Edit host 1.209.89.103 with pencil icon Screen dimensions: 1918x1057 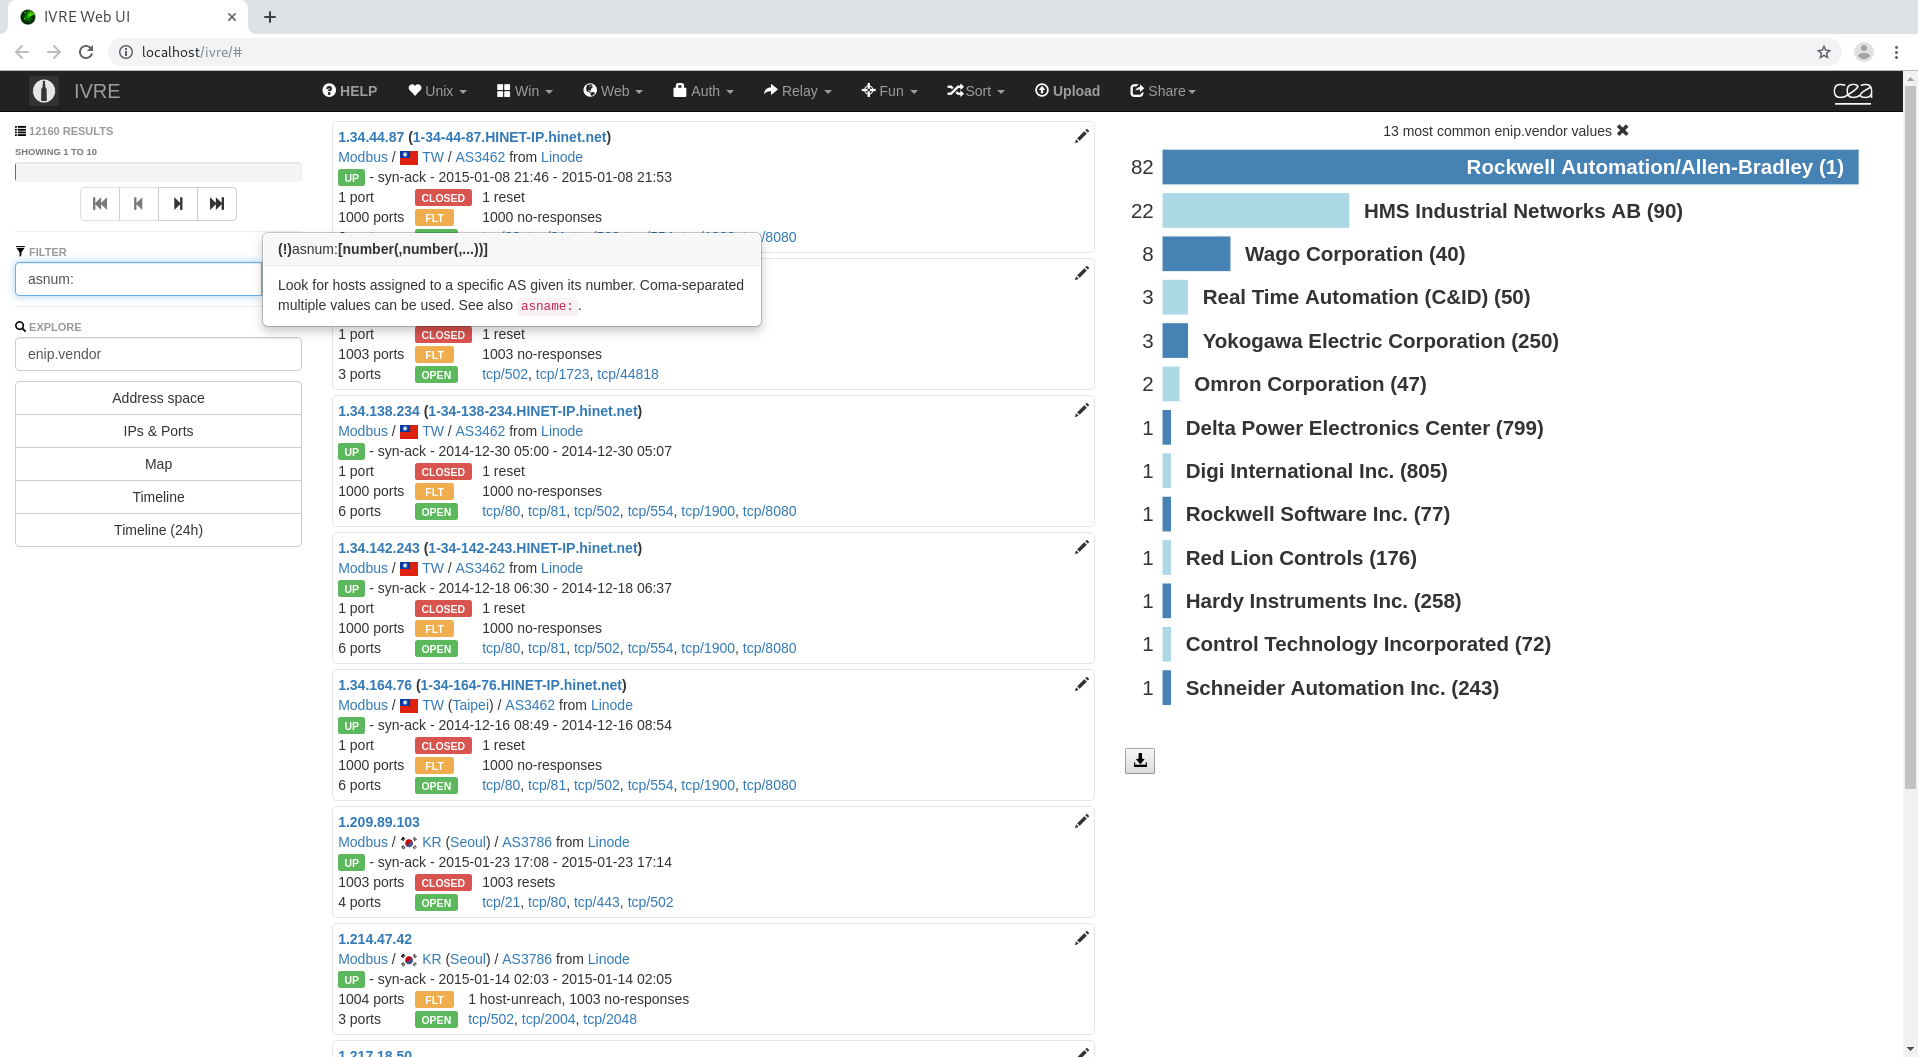pyautogui.click(x=1081, y=821)
